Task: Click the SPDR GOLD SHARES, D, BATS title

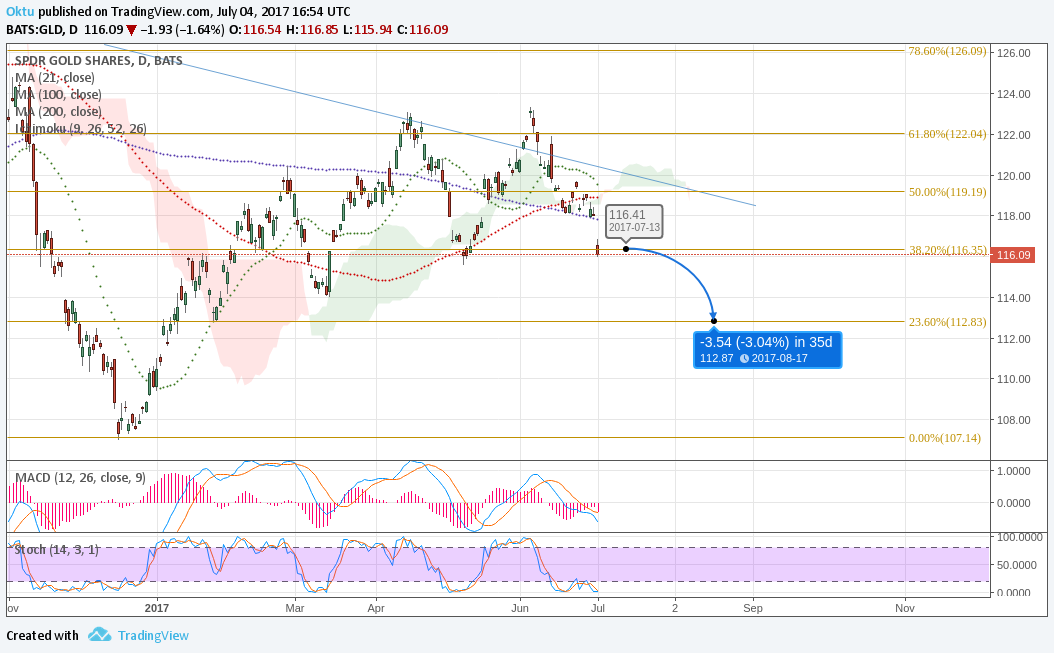Action: pyautogui.click(x=98, y=61)
